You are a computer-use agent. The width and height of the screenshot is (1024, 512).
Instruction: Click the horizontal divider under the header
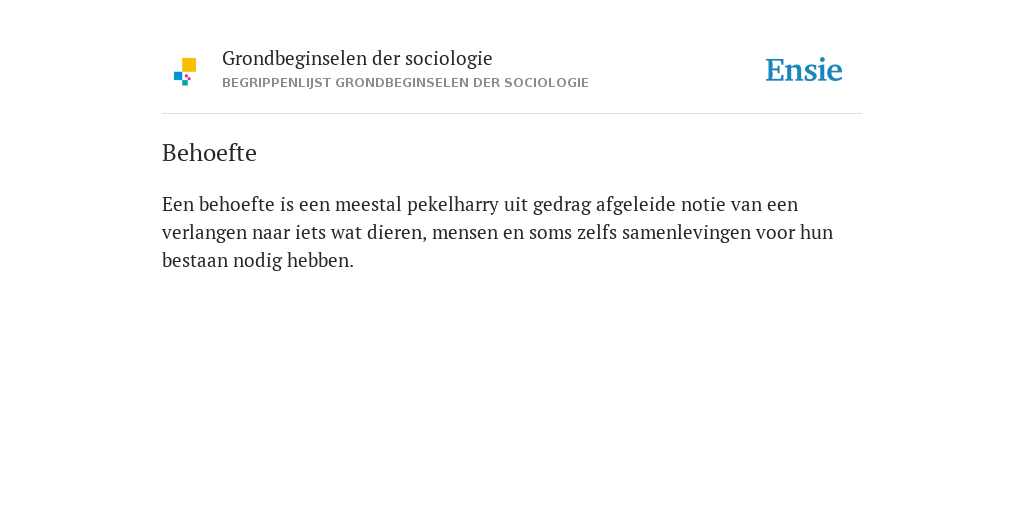(x=512, y=114)
